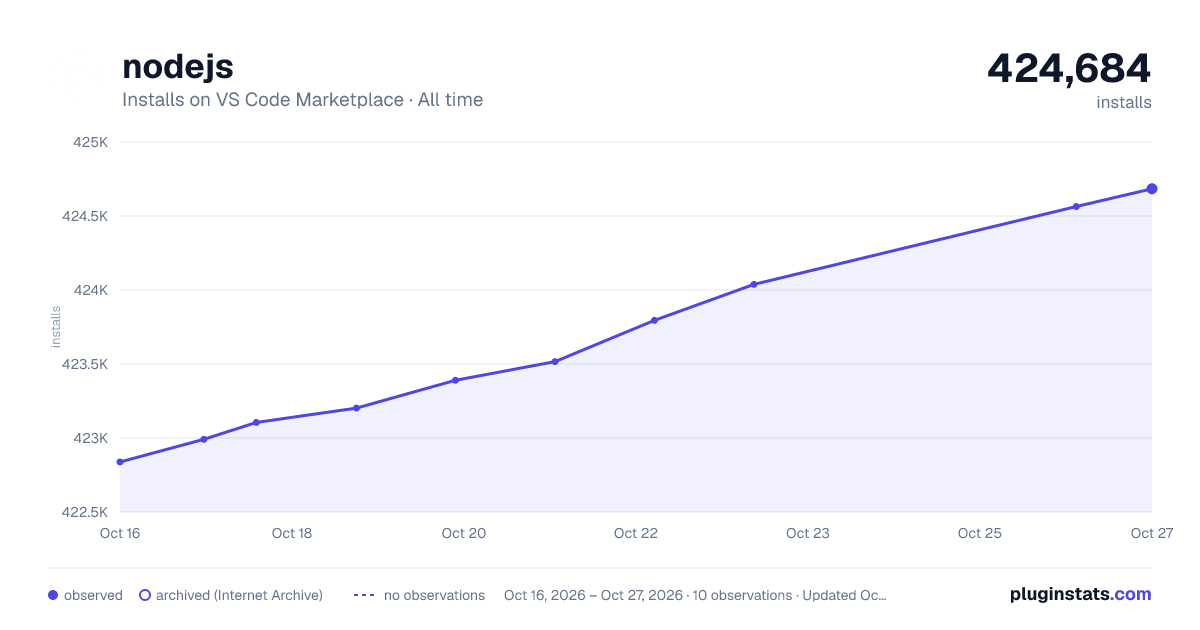Viewport: 1200px width, 630px height.
Task: Click the dashed no-observations legend line
Action: coord(364,595)
